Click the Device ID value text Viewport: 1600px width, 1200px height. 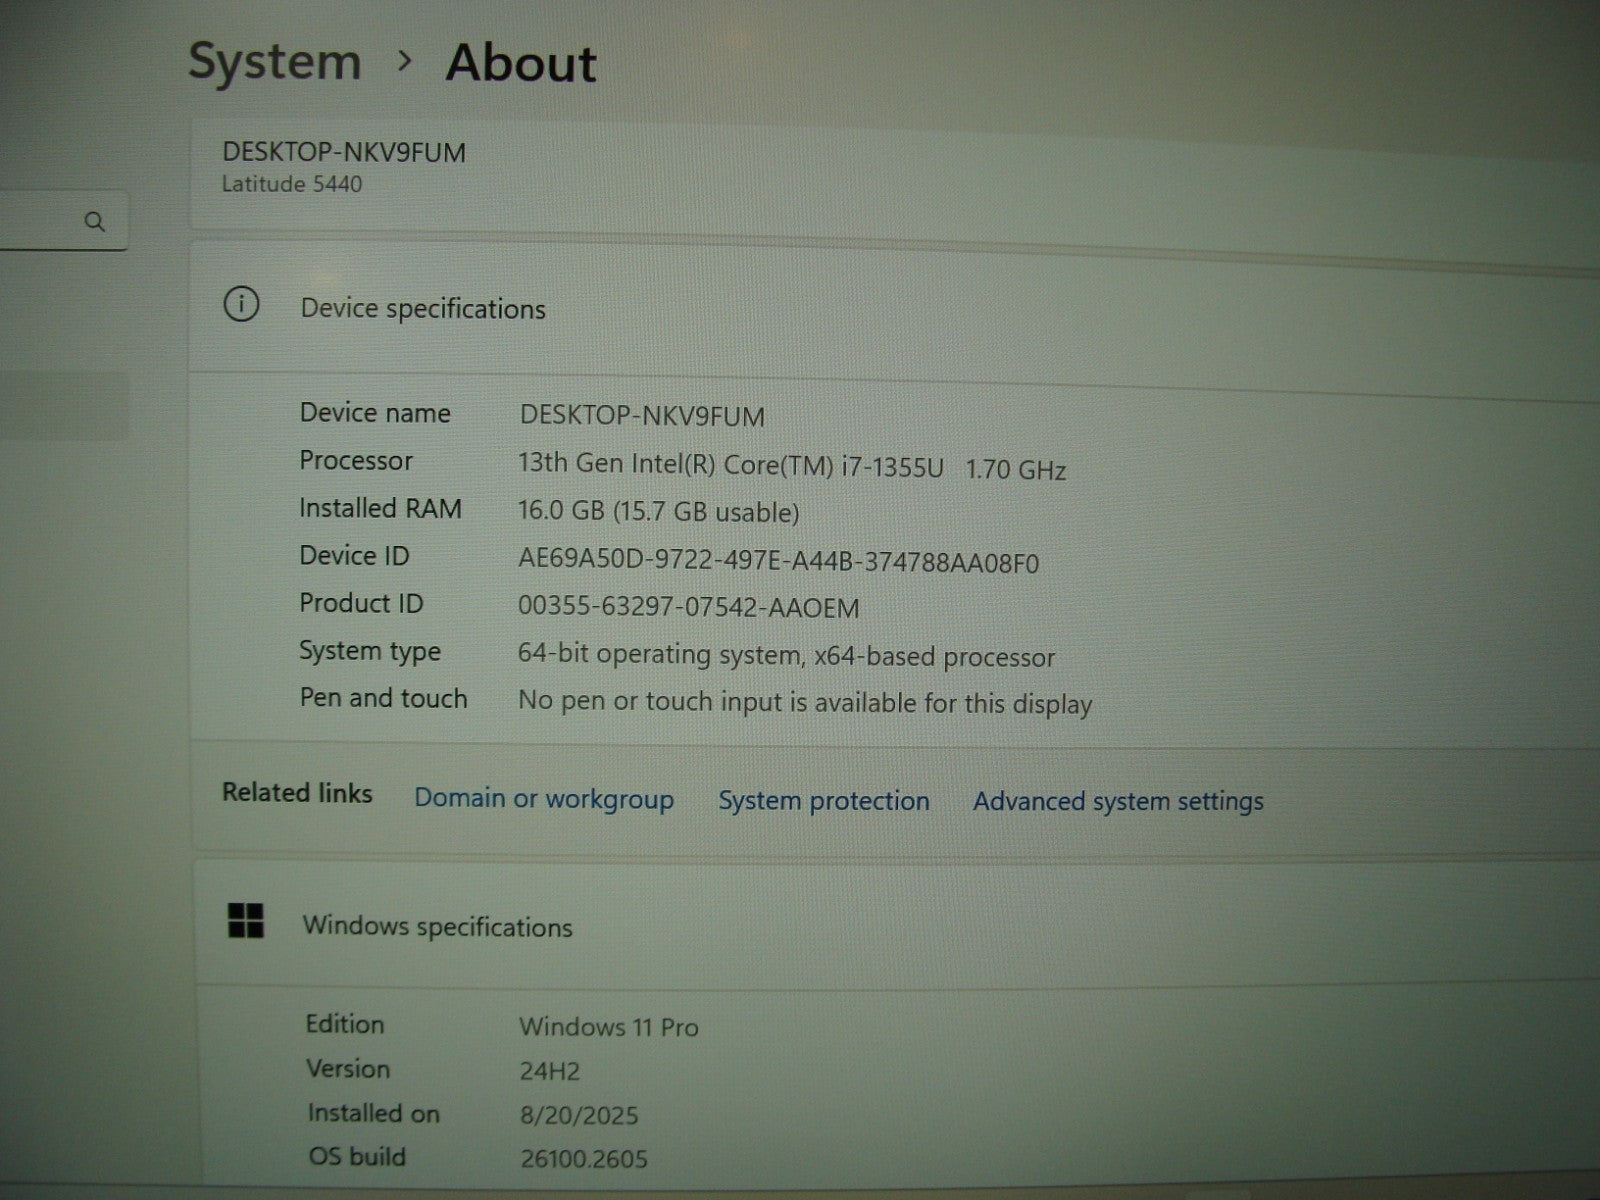tap(778, 562)
